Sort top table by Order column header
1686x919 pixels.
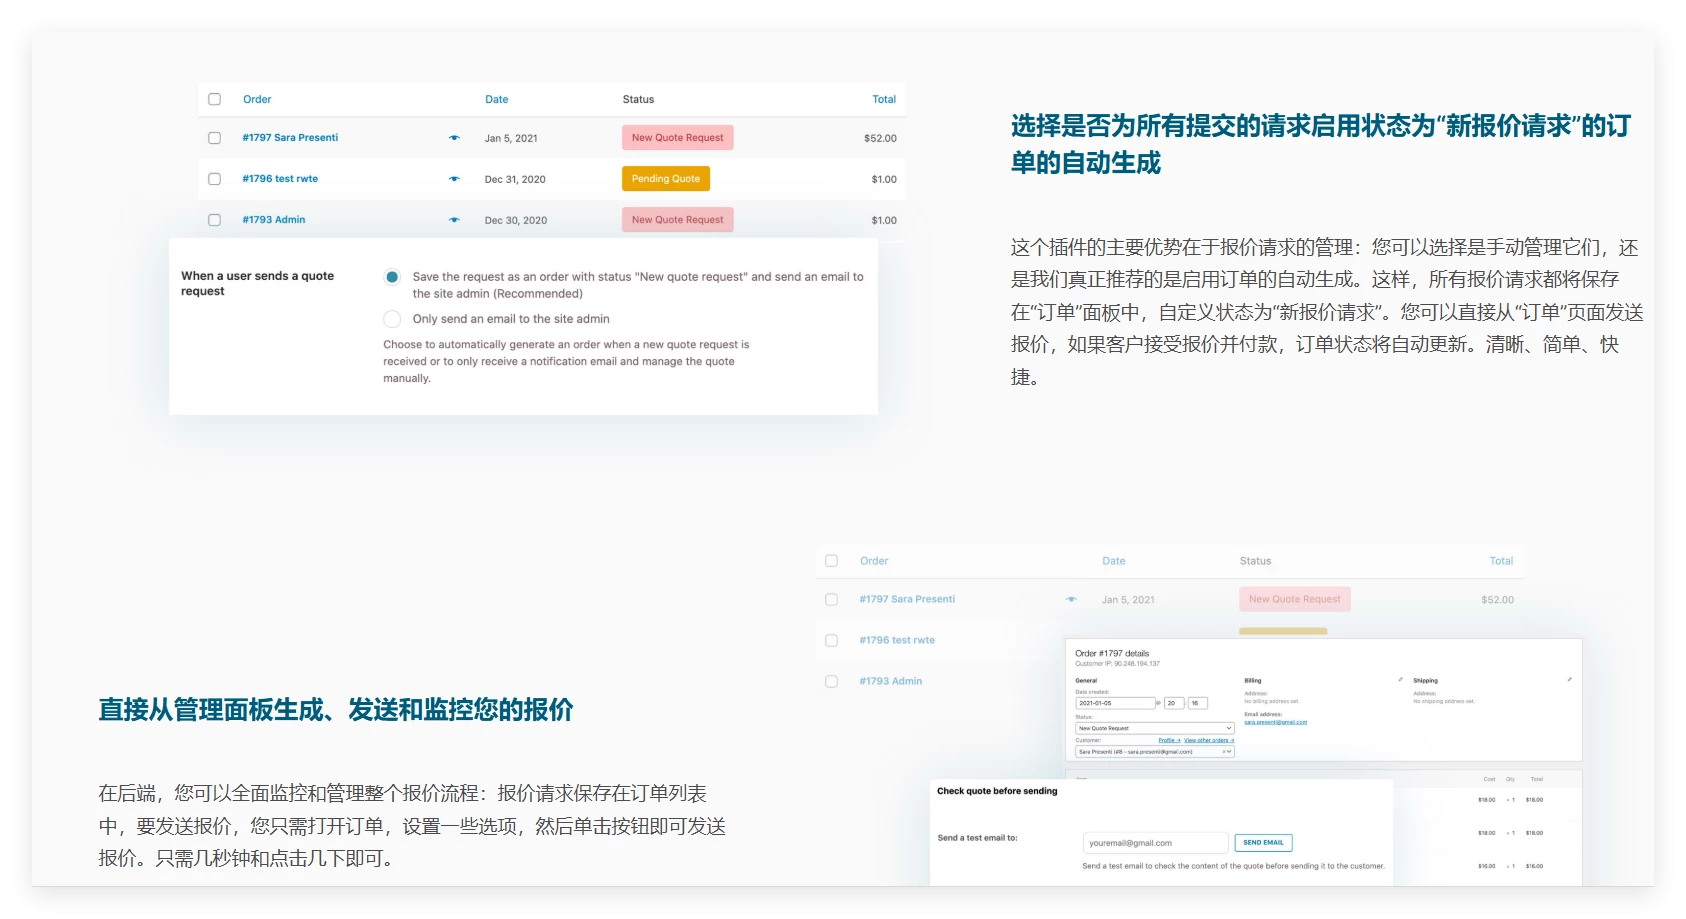(x=257, y=99)
